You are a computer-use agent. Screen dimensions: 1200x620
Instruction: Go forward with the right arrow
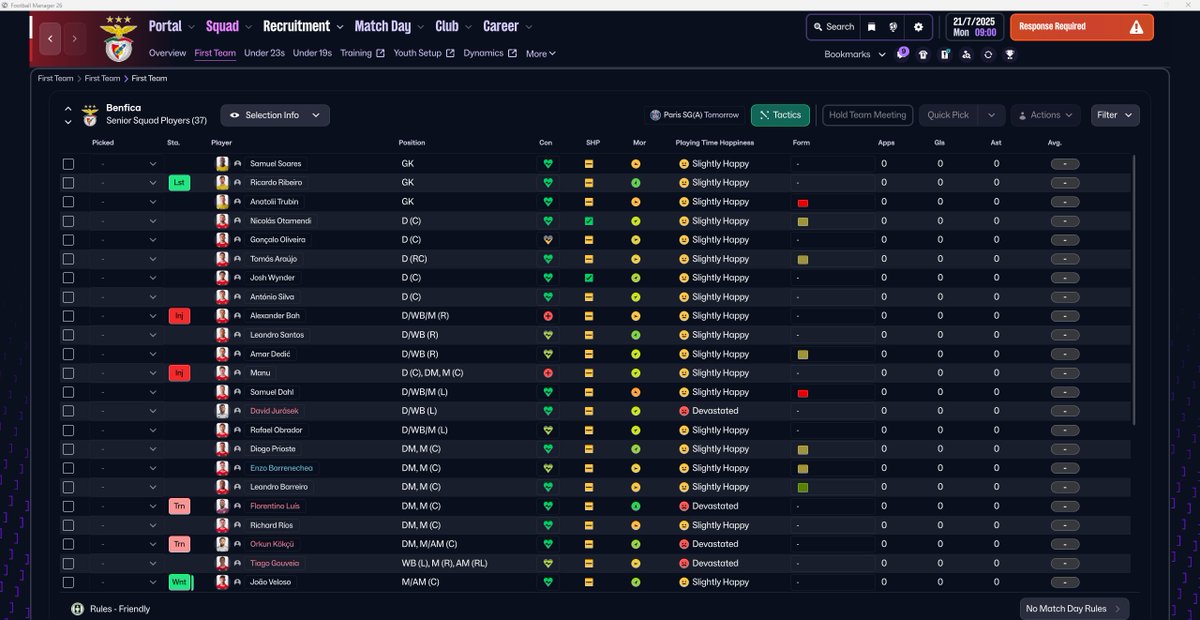[x=75, y=39]
